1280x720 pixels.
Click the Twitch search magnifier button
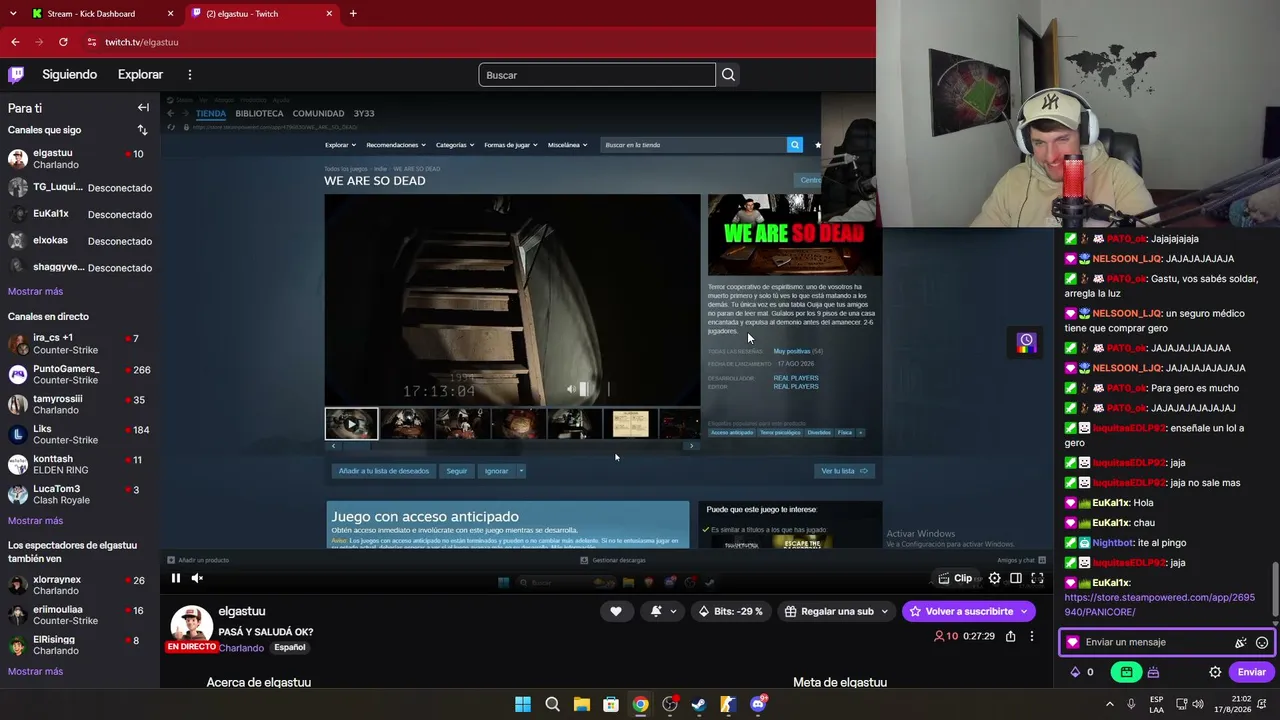[x=728, y=75]
